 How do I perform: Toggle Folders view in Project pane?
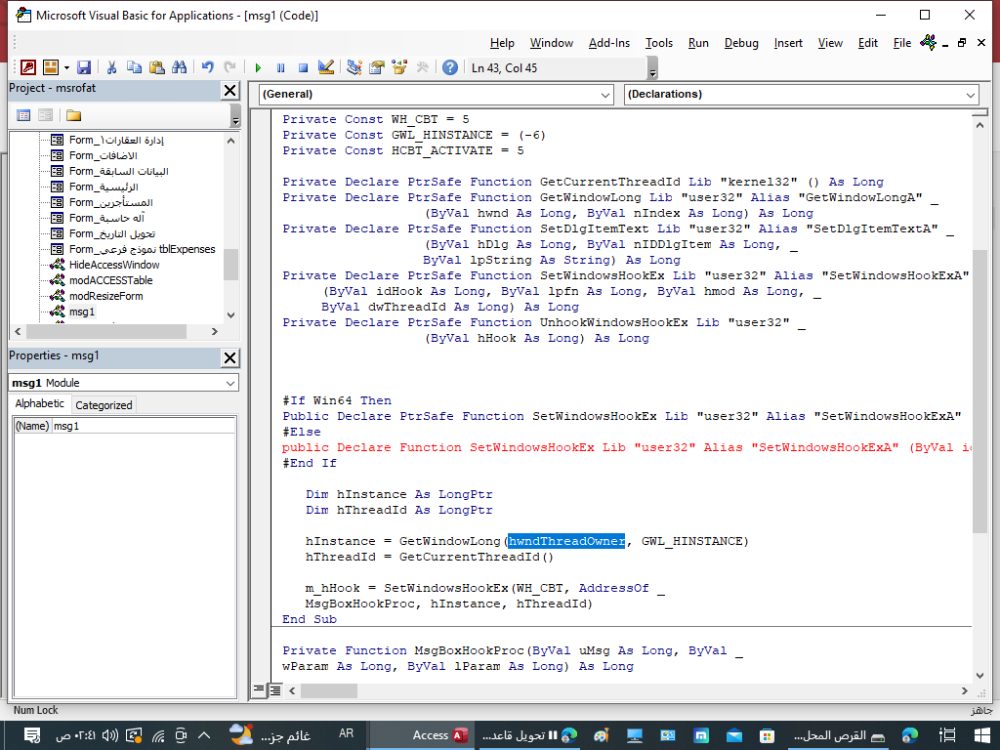point(74,115)
